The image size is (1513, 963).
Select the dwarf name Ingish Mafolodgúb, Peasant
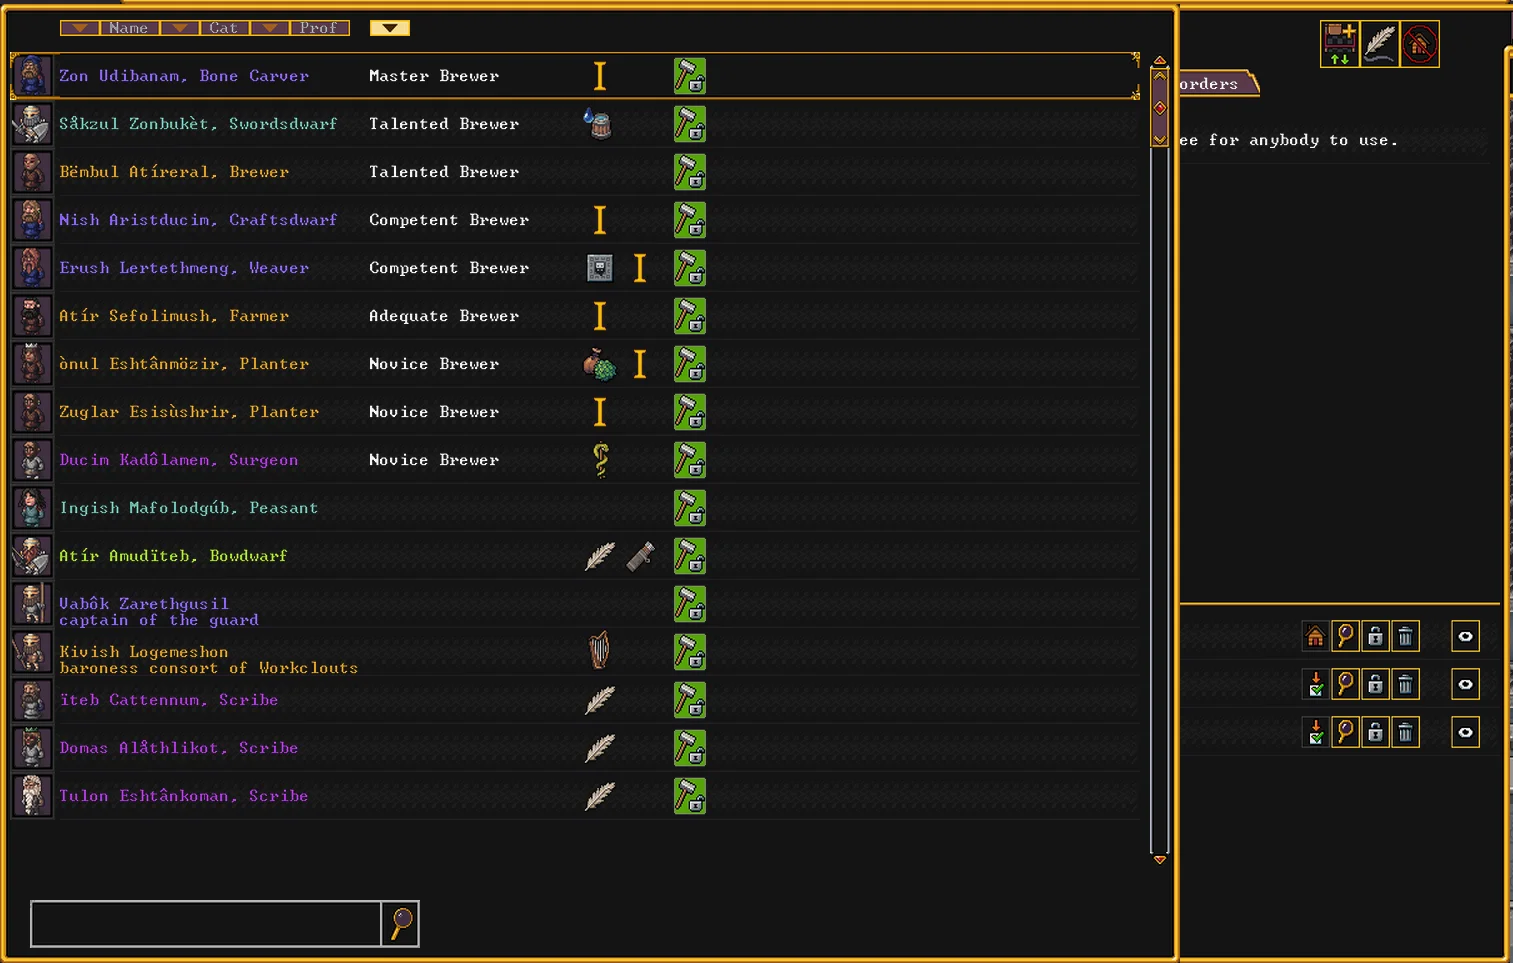pos(188,508)
